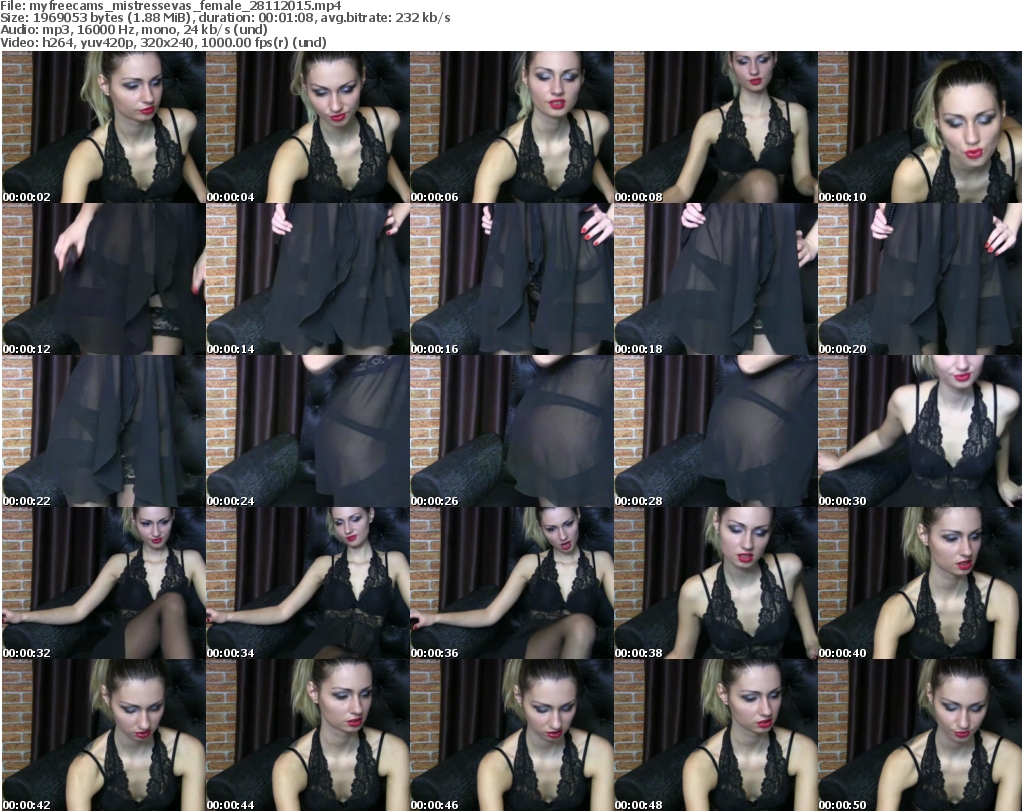The height and width of the screenshot is (811, 1024).
Task: Click the Audio mp3 info line
Action: (x=134, y=30)
